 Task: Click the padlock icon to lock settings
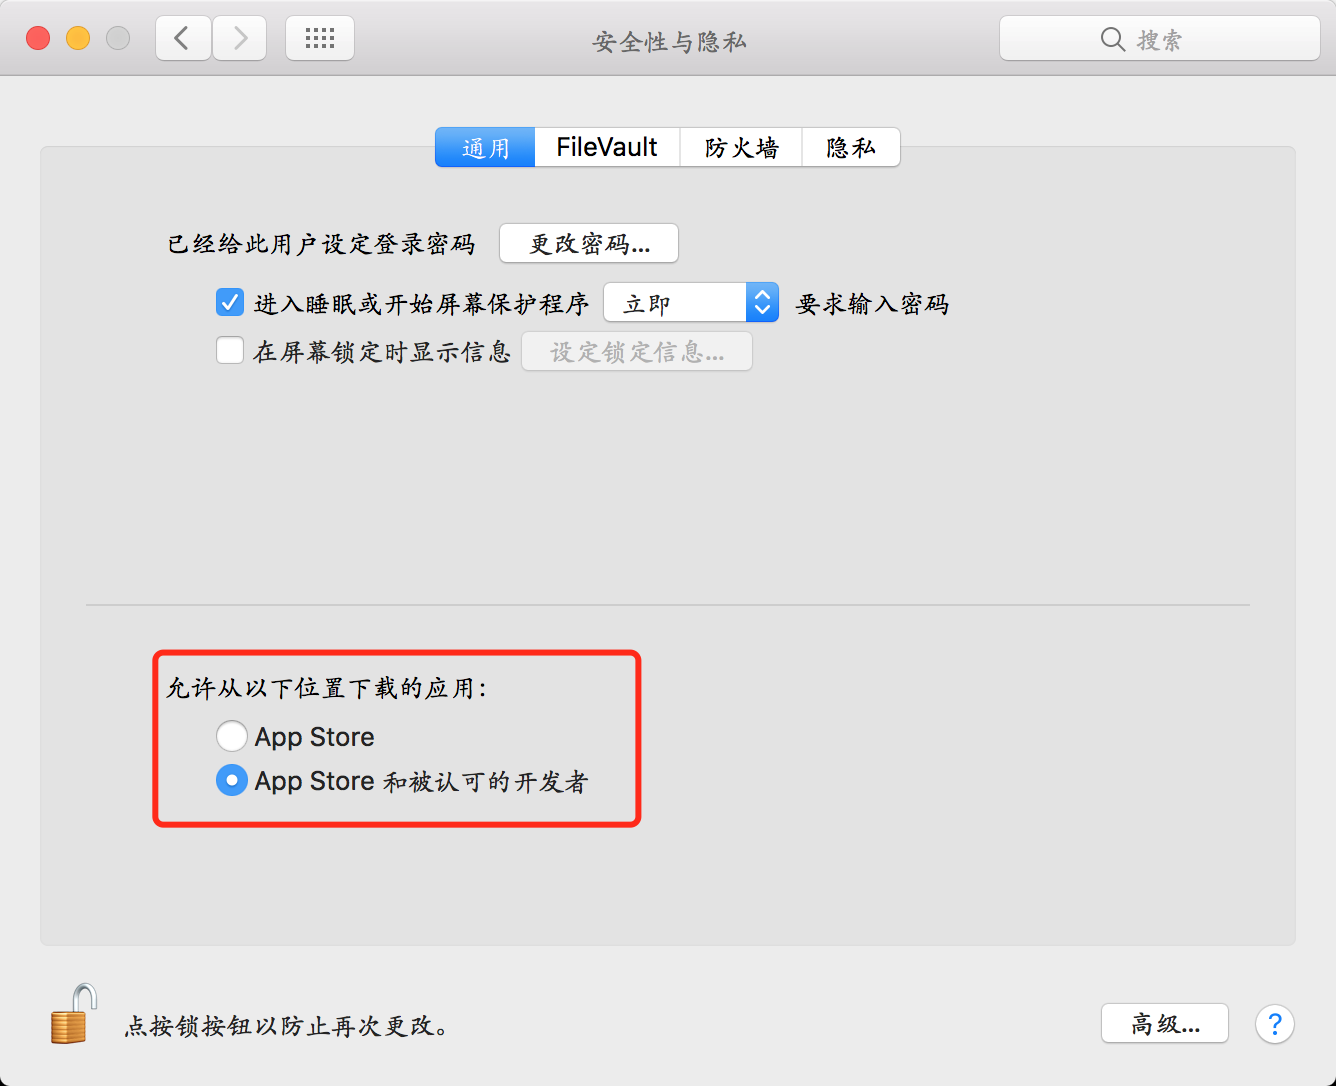[x=74, y=1014]
